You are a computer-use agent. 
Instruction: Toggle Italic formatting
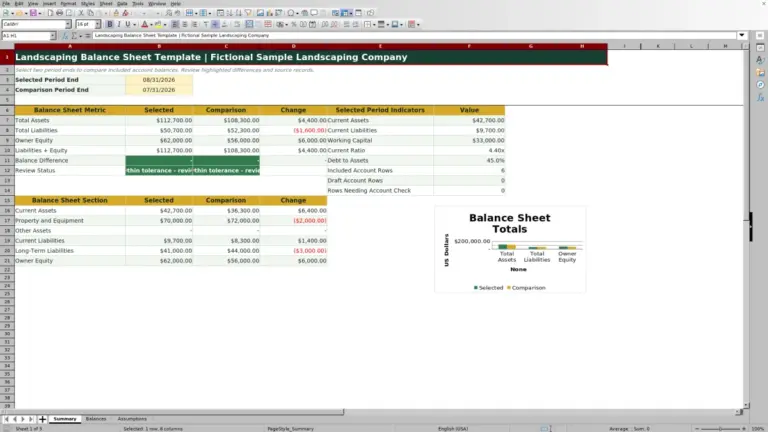(x=119, y=24)
